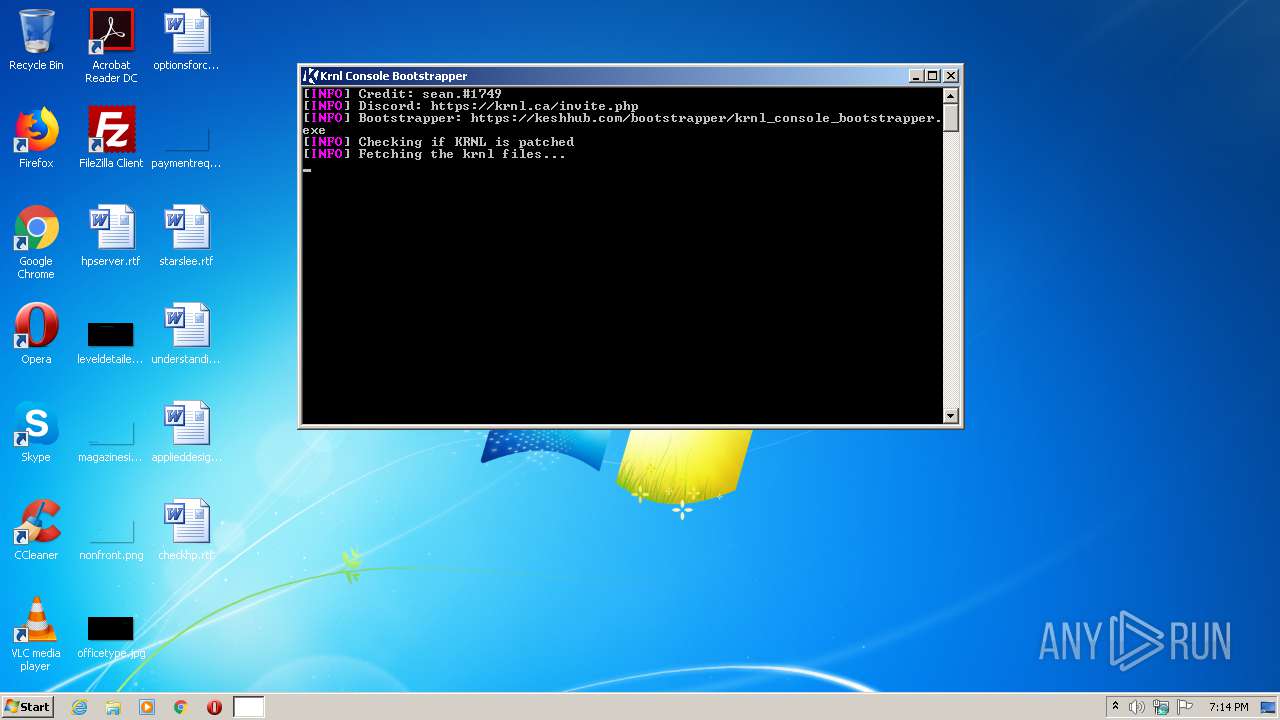Launch Google Chrome desktop shortcut
The image size is (1280, 720).
click(x=36, y=242)
